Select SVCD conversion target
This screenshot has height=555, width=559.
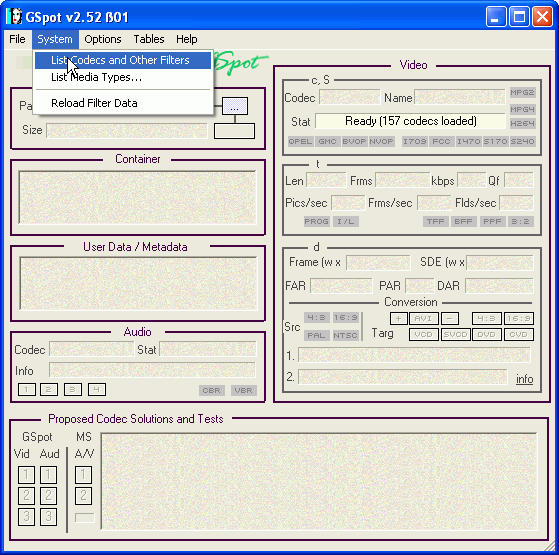(455, 335)
